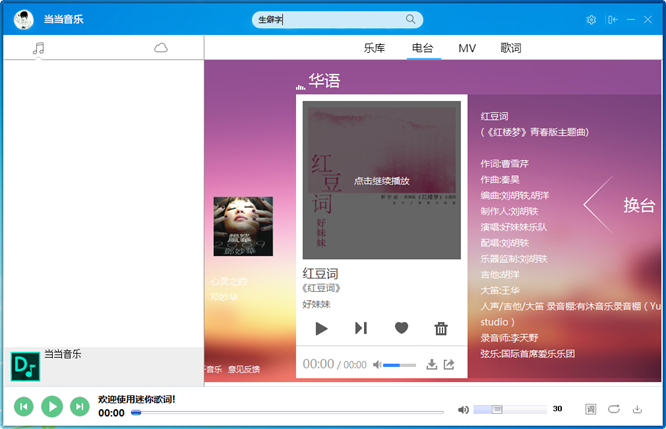Switch to the MV tab
Image resolution: width=666 pixels, height=429 pixels.
(467, 48)
